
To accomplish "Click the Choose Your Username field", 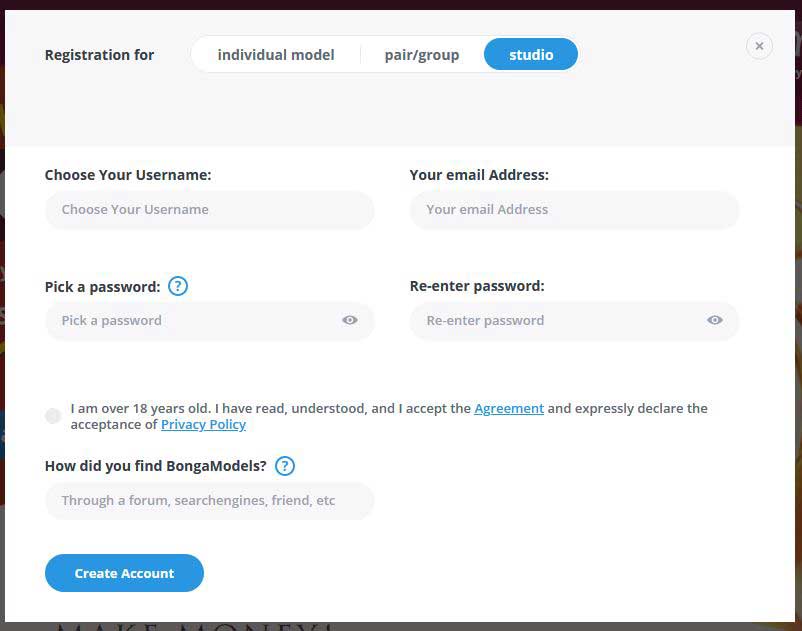I will 209,209.
